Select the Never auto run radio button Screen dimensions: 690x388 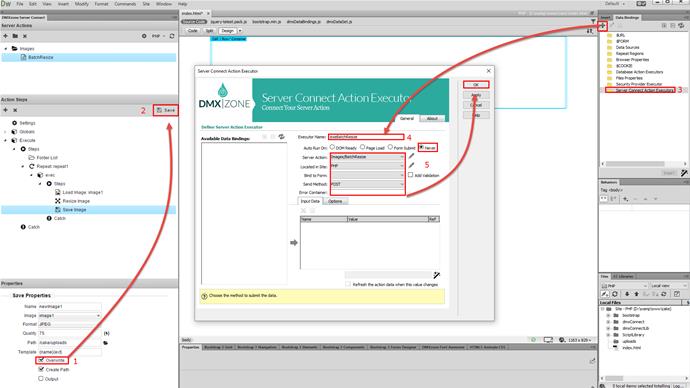tap(422, 147)
